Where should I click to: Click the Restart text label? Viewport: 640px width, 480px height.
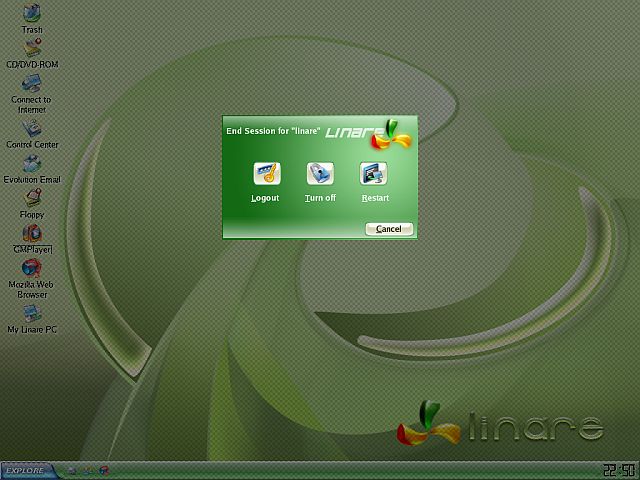click(x=375, y=198)
